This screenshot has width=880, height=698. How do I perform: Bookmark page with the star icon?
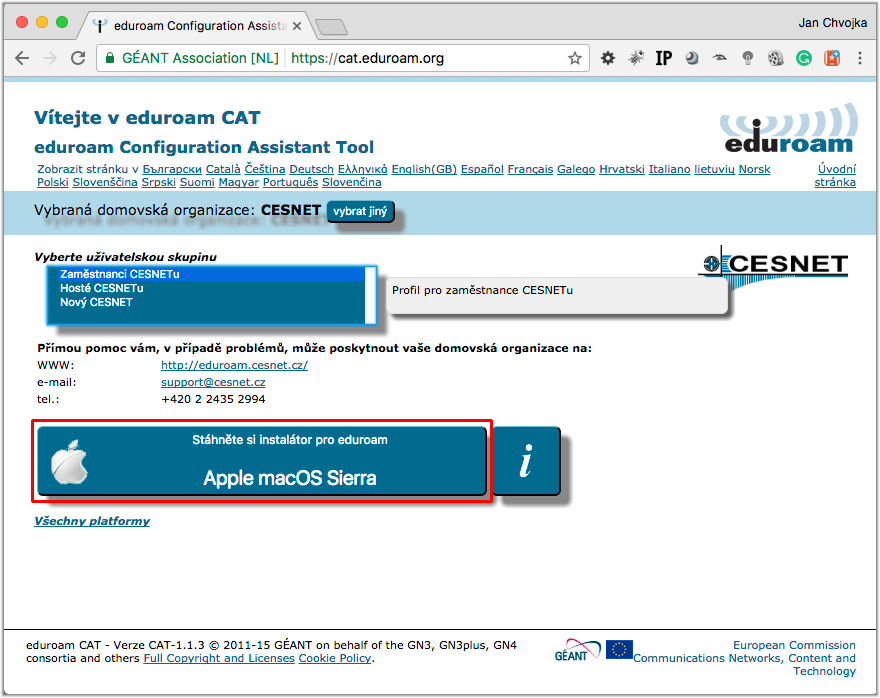click(x=574, y=58)
